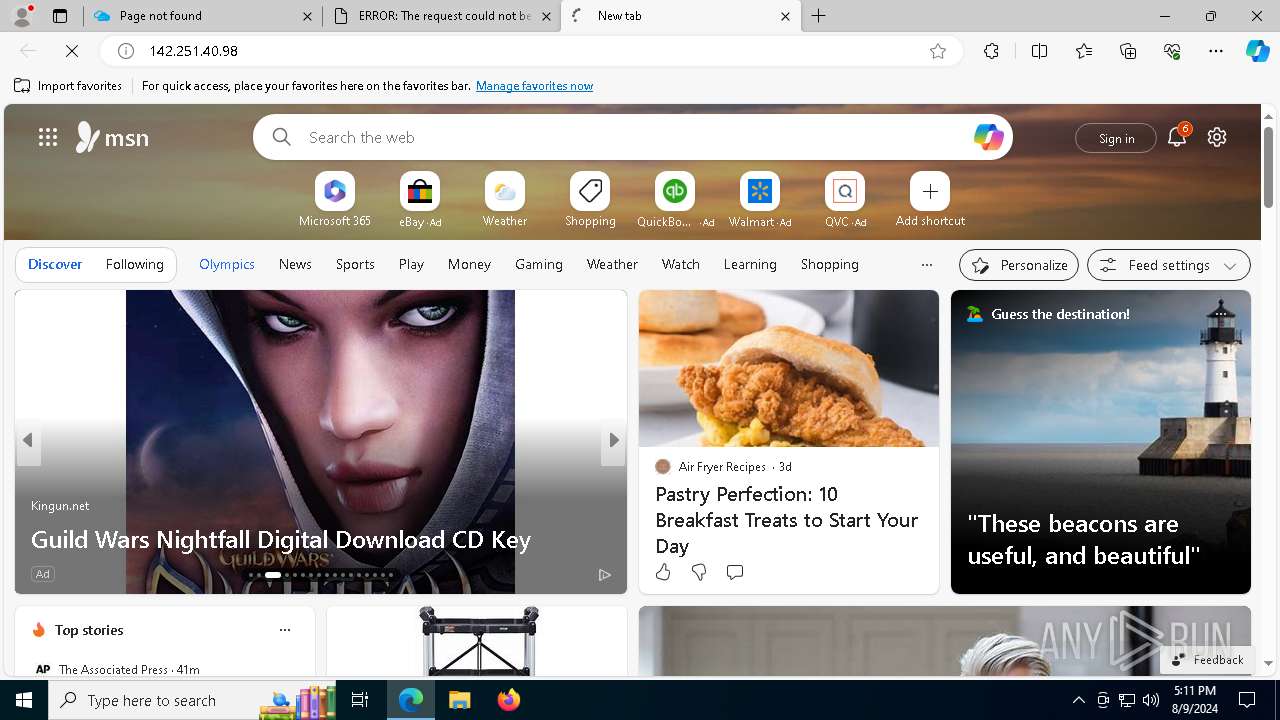Open Copilot icon in search box

(988, 137)
